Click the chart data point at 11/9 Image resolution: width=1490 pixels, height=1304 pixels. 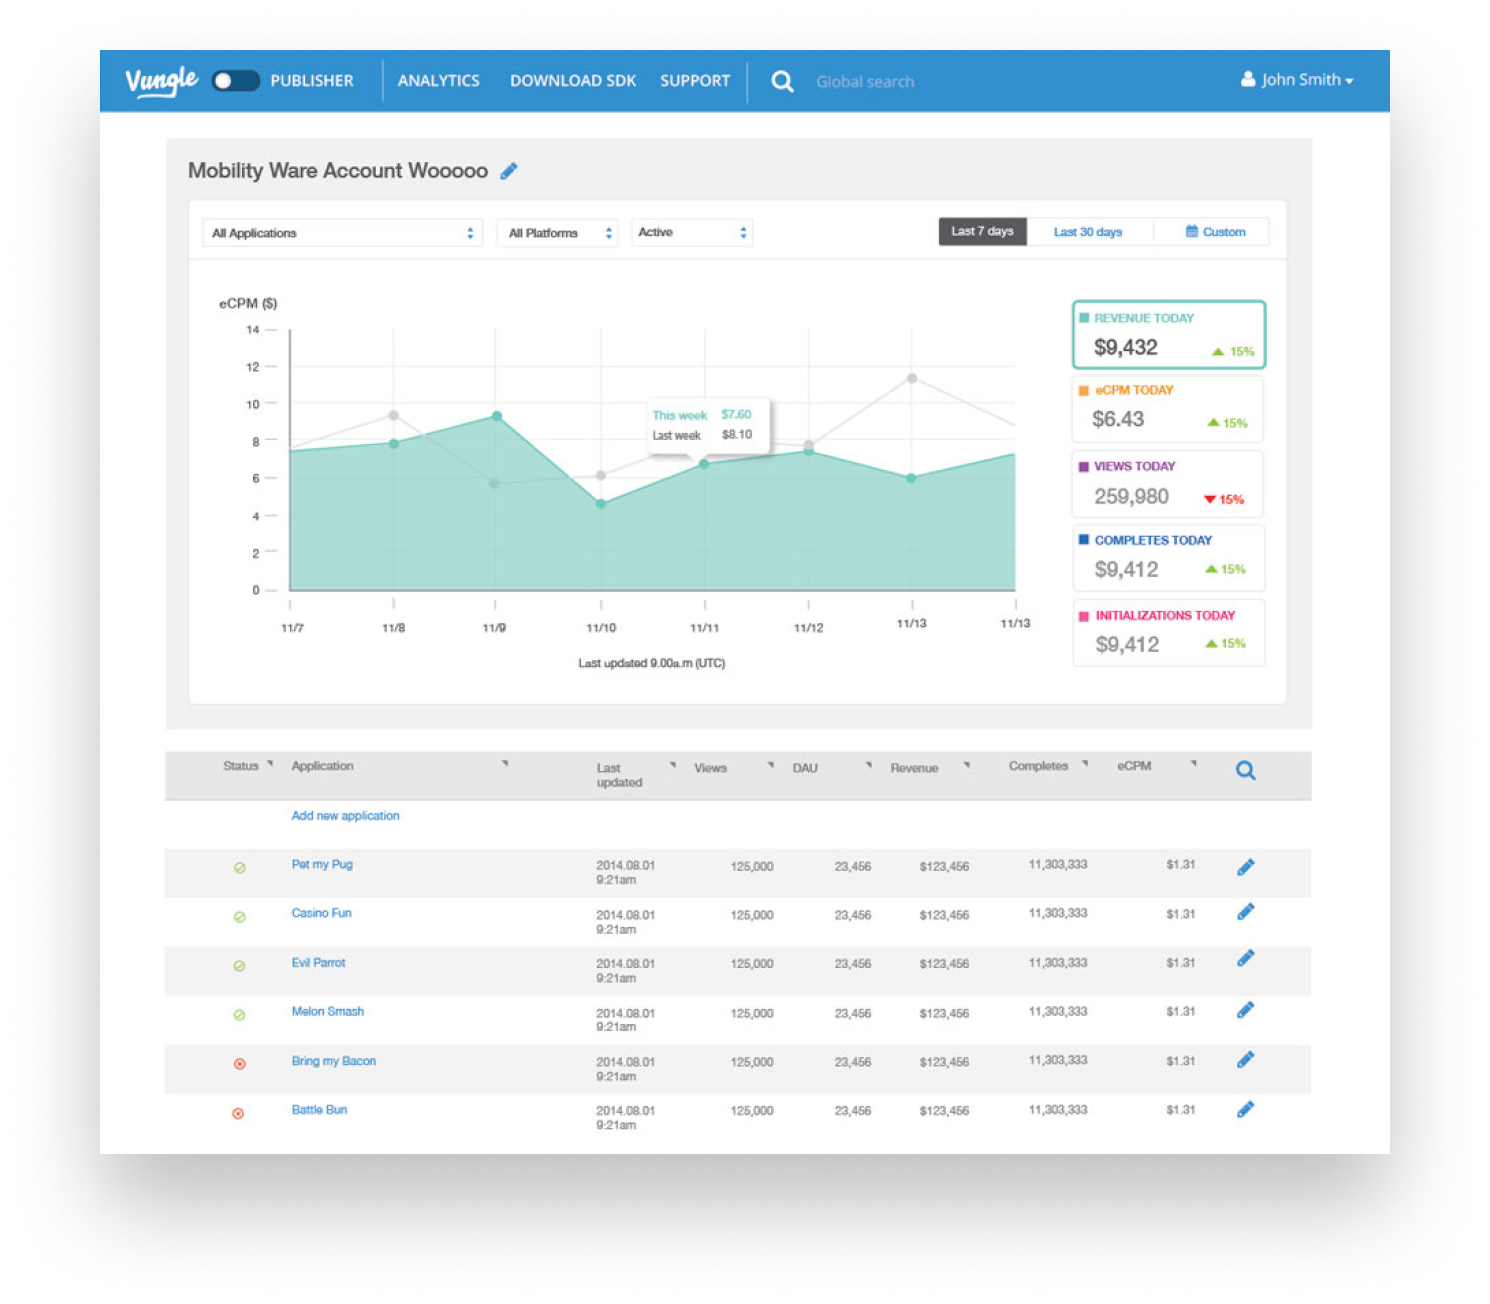click(x=497, y=416)
